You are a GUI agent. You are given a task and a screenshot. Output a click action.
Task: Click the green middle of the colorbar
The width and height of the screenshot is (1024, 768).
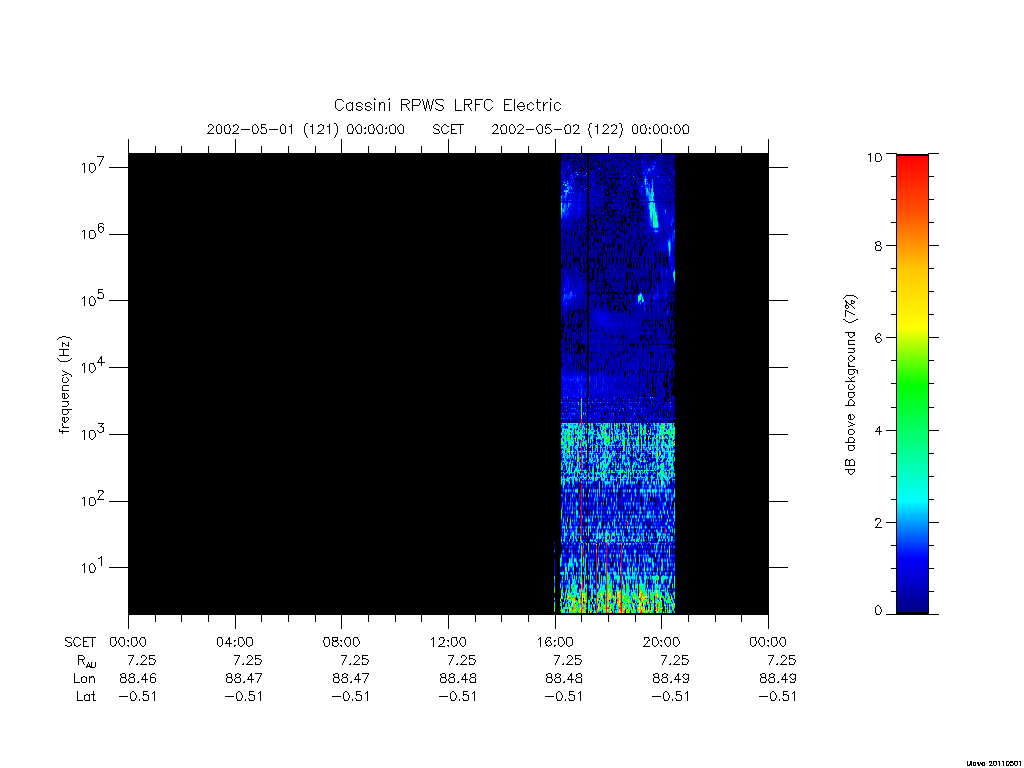point(912,385)
